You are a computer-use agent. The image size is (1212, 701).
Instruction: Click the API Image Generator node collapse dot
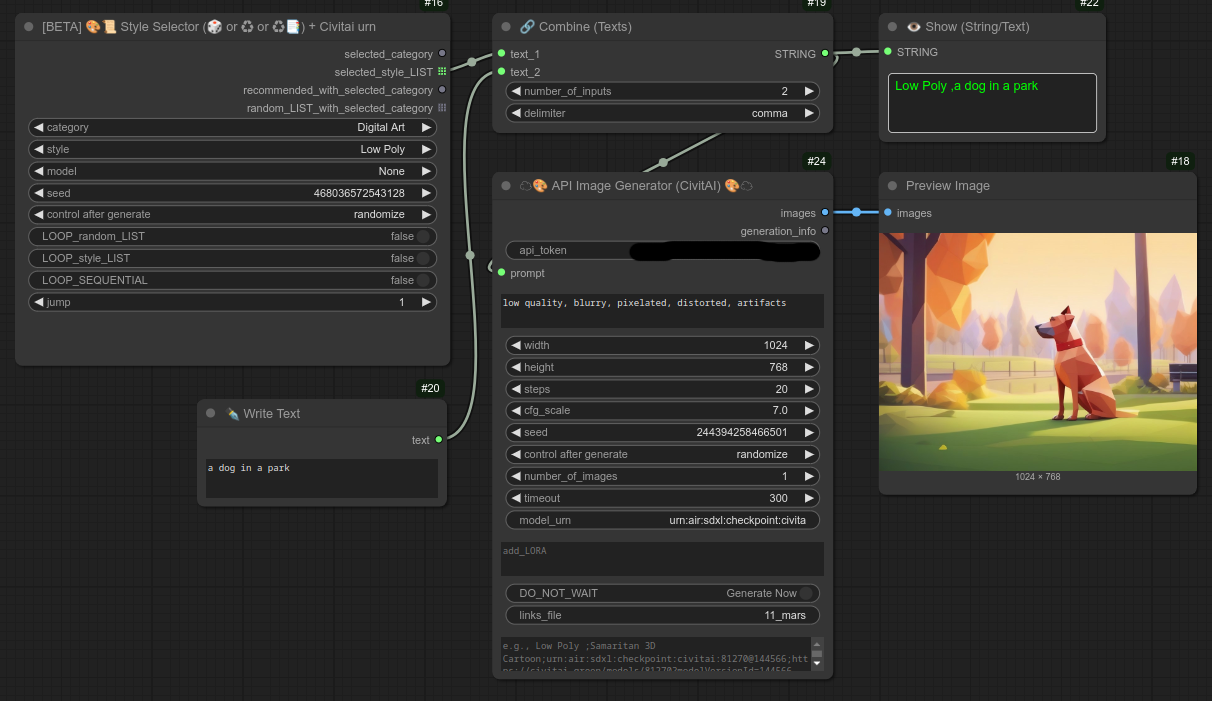pyautogui.click(x=506, y=186)
